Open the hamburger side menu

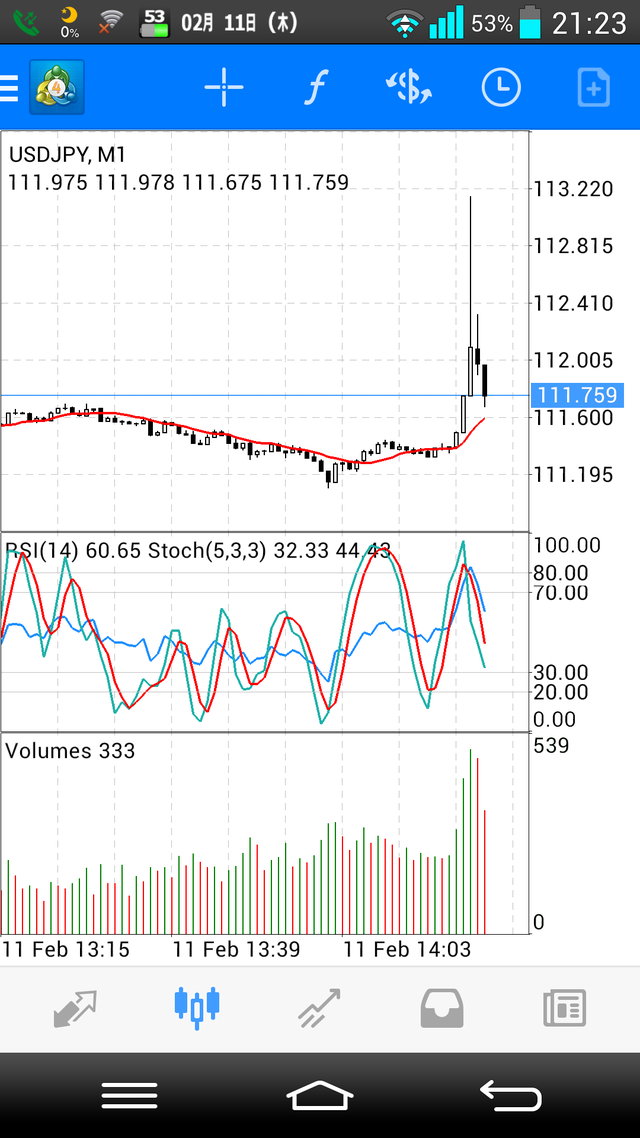[9, 87]
